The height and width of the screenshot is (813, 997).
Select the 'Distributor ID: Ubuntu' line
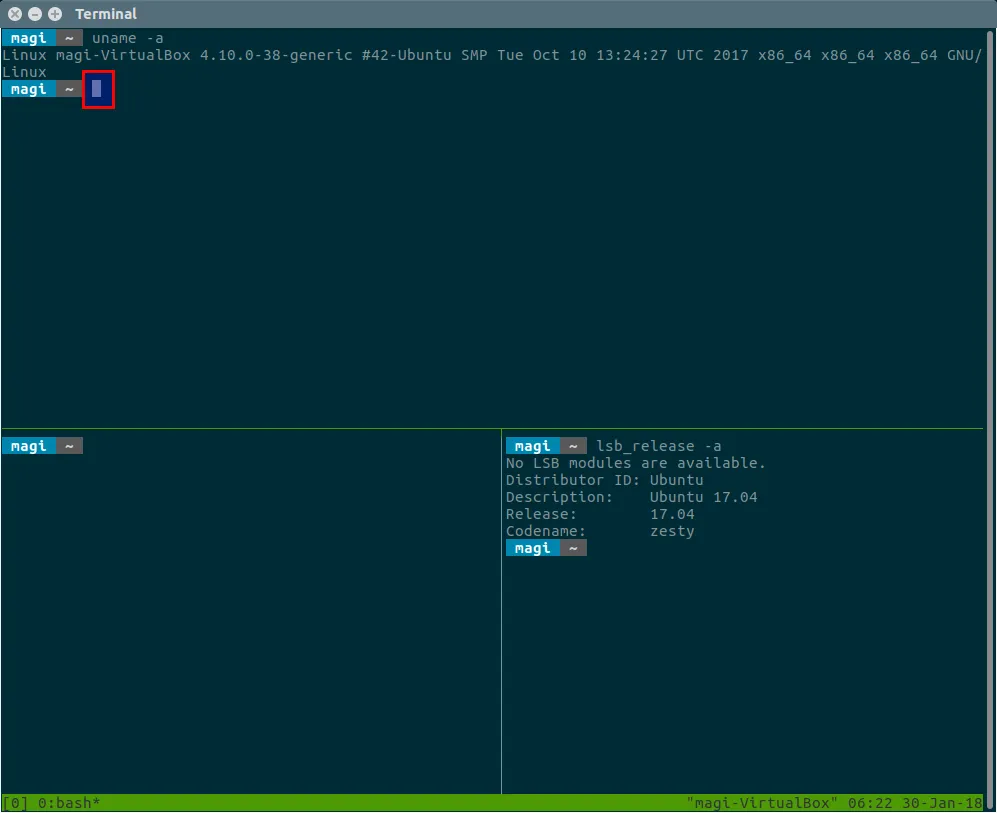click(604, 480)
